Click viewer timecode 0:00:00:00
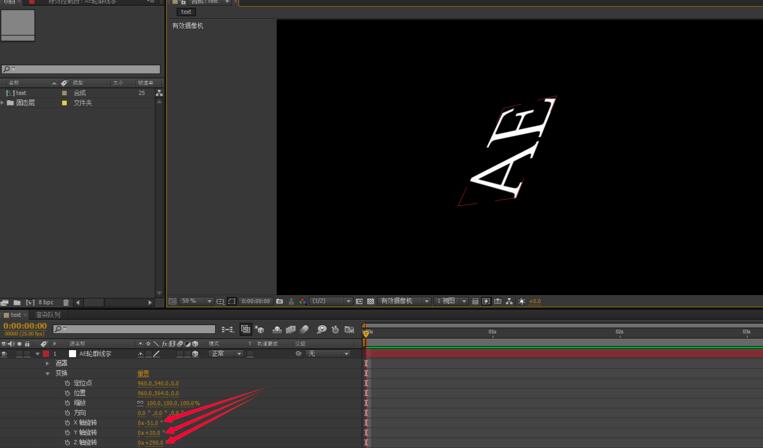This screenshot has width=763, height=448. coord(256,301)
